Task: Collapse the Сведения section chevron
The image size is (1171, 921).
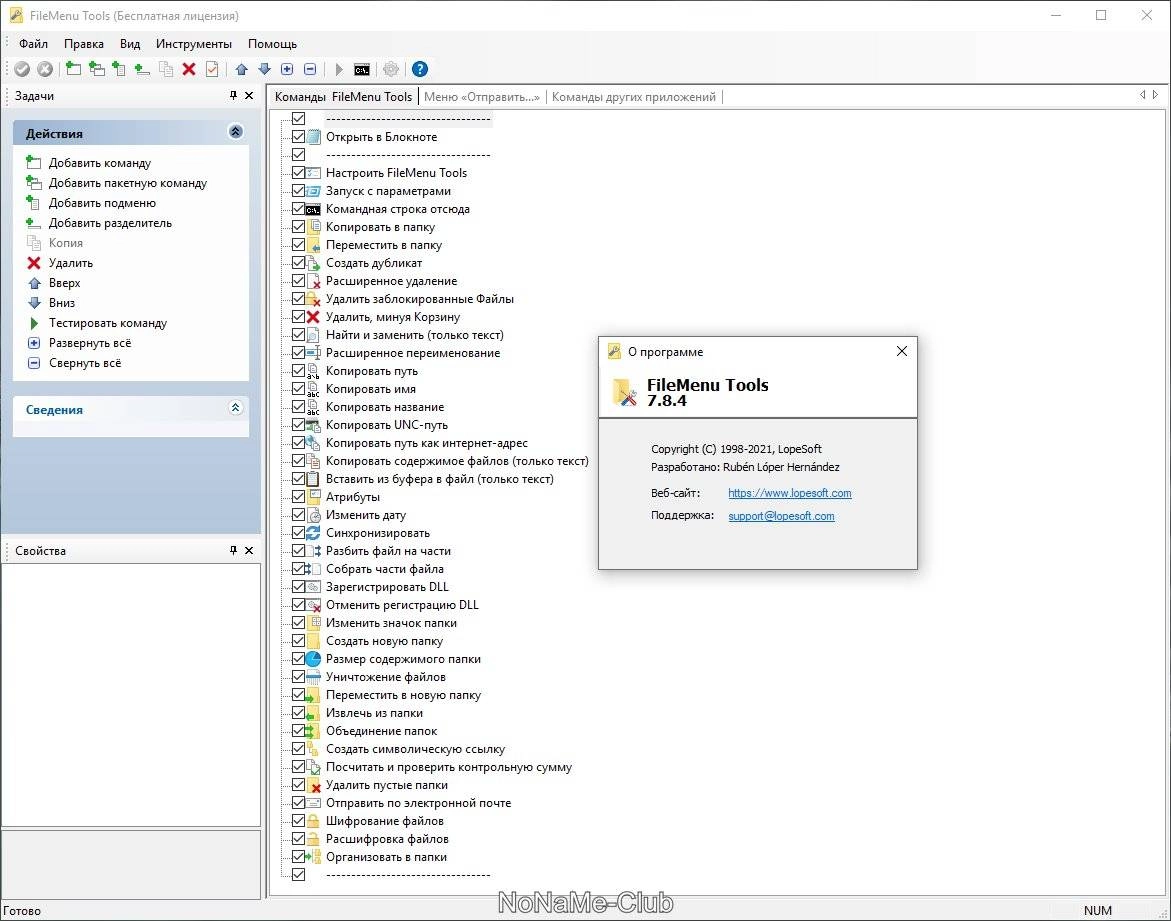Action: coord(235,408)
